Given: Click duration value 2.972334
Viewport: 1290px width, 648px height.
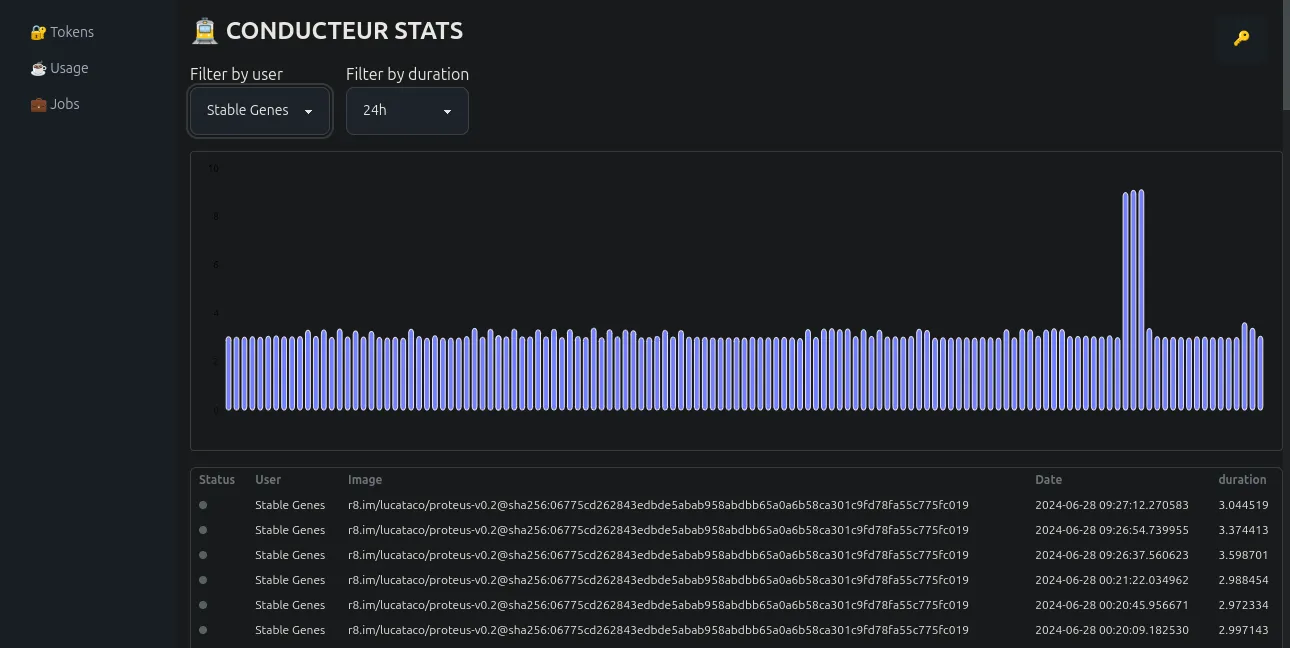Looking at the screenshot, I should [x=1243, y=605].
